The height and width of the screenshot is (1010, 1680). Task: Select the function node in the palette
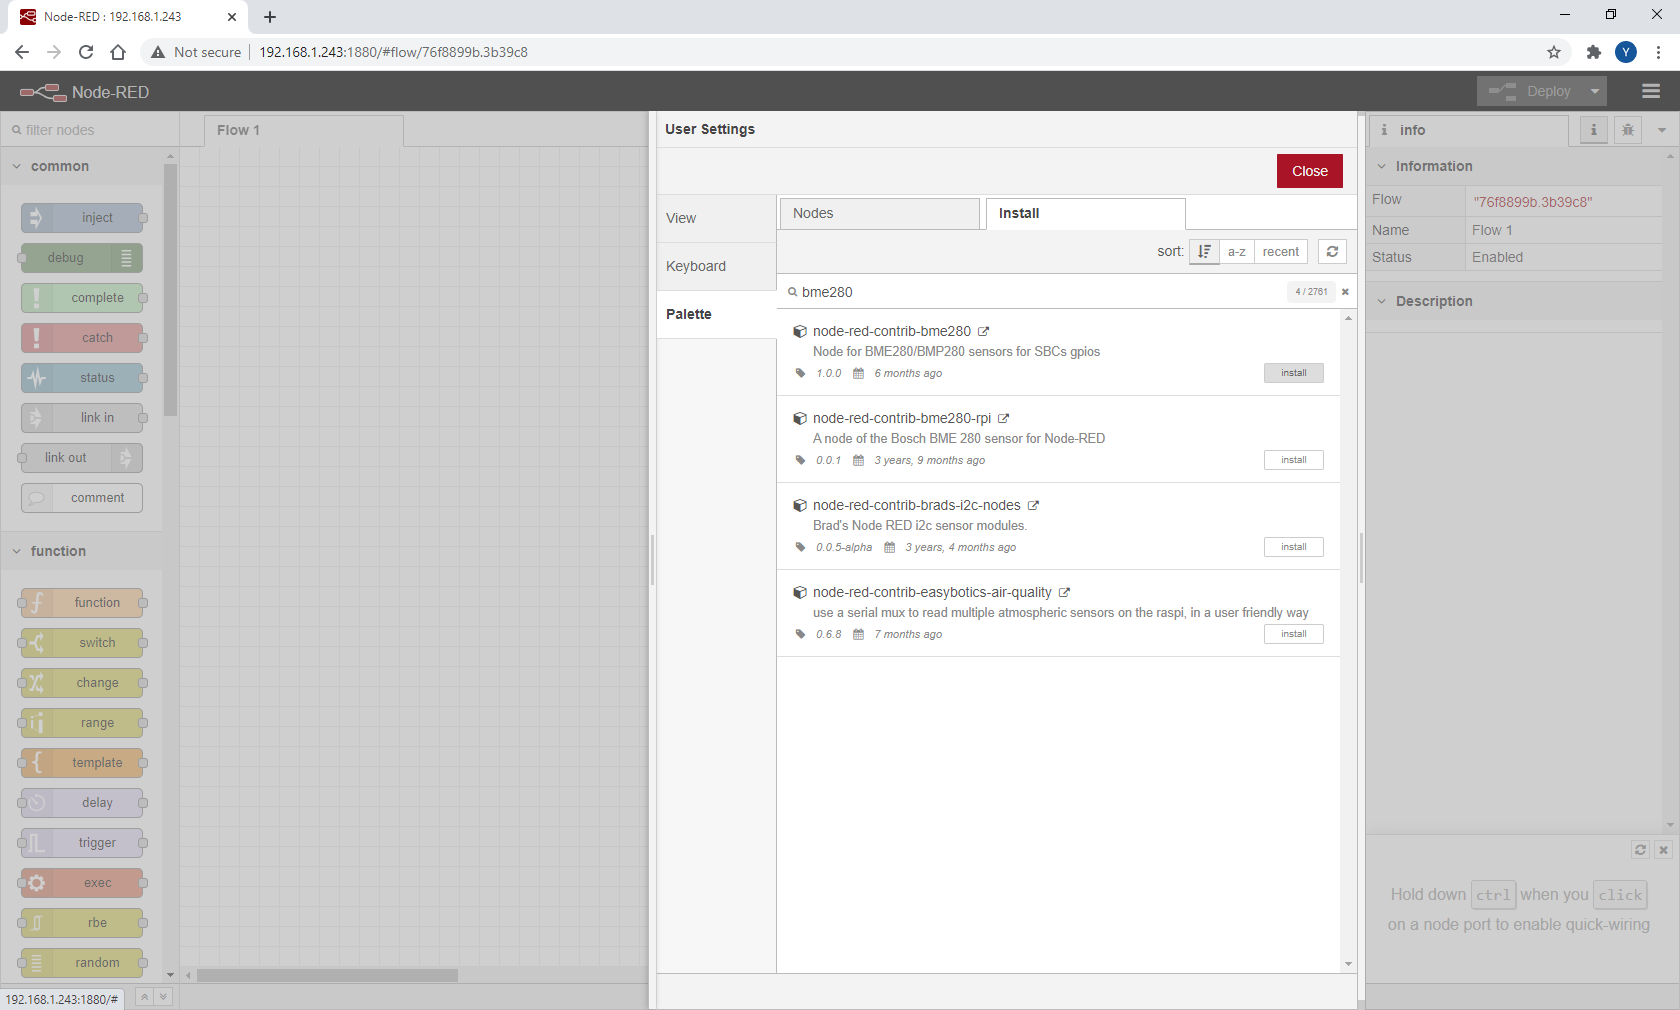click(82, 603)
